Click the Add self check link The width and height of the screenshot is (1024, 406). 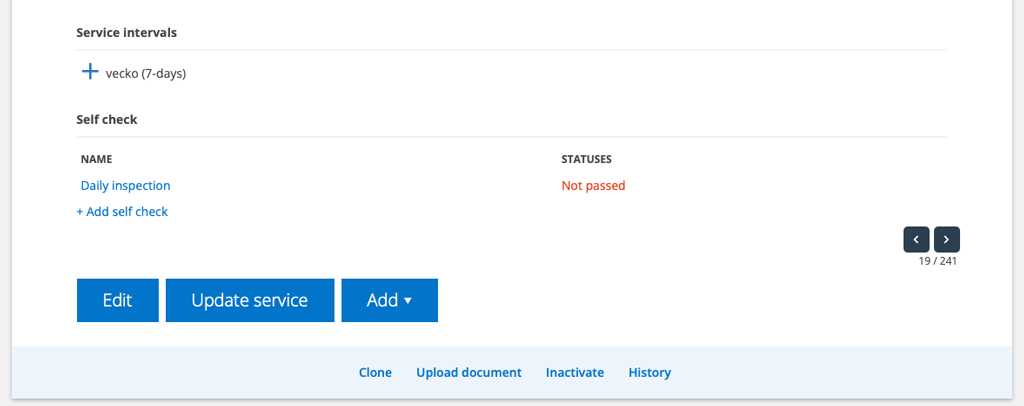122,211
